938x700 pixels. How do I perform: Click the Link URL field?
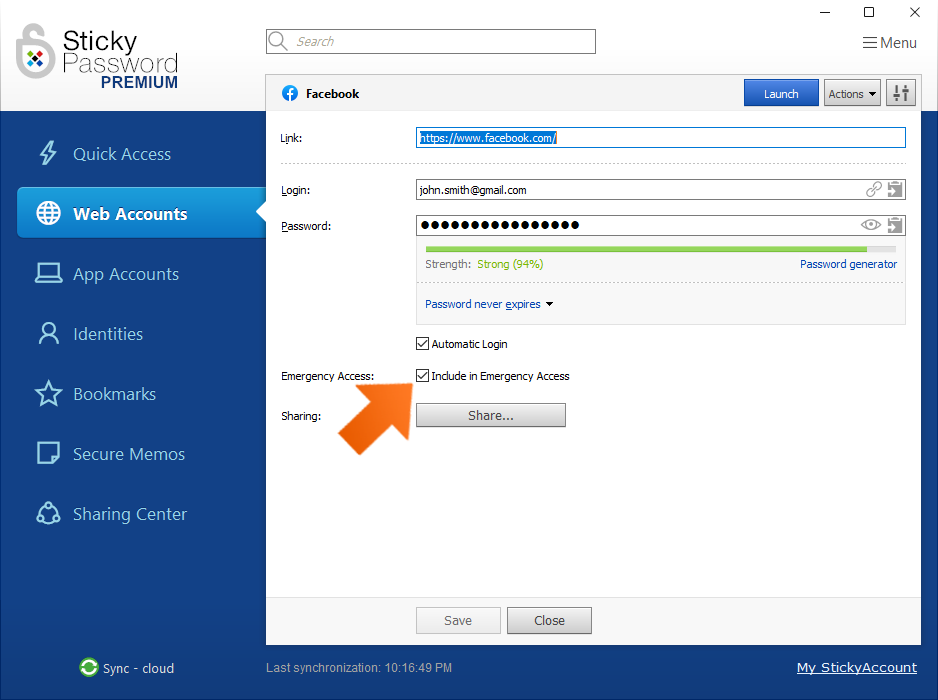[660, 138]
